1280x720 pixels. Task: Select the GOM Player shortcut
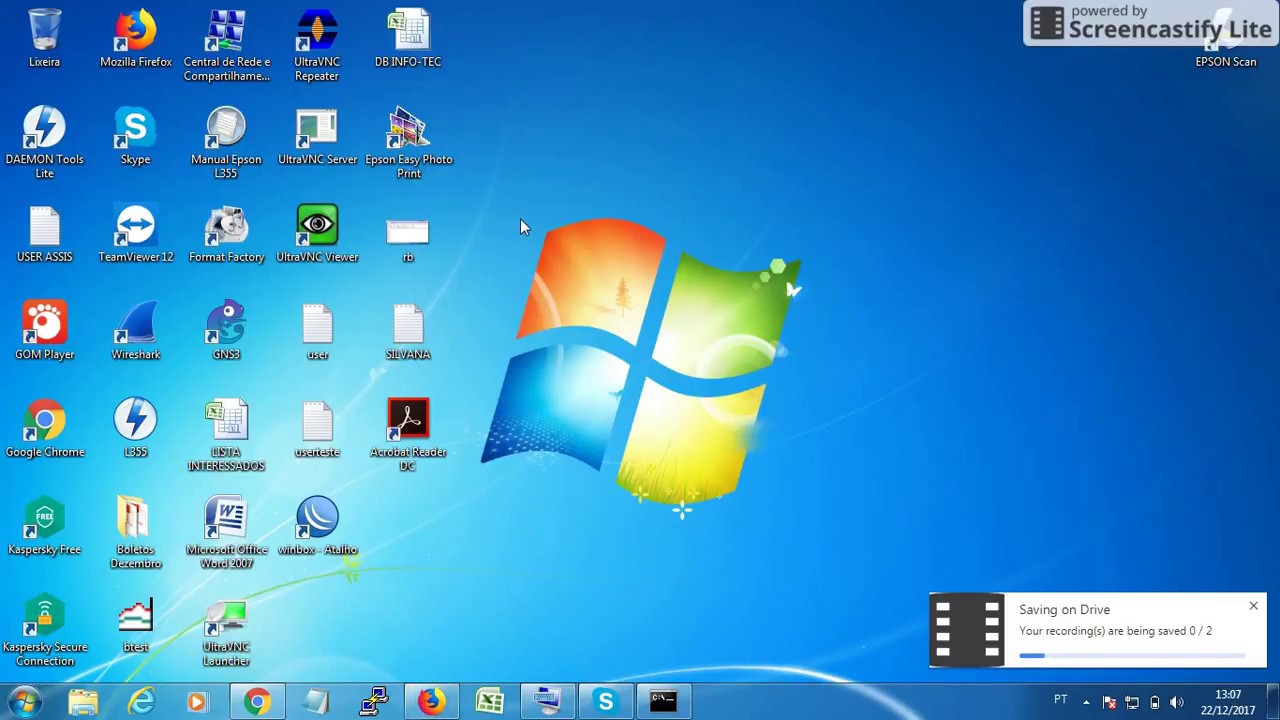(44, 331)
